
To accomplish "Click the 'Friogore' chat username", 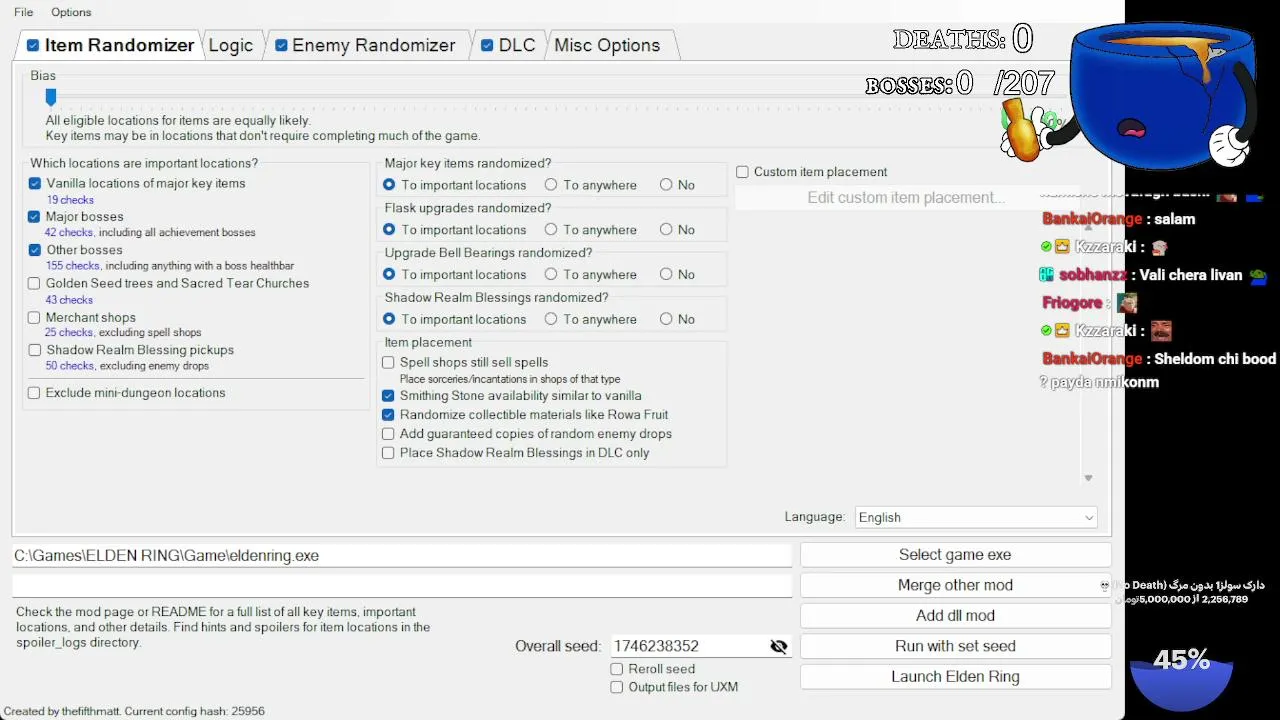I will (1072, 303).
